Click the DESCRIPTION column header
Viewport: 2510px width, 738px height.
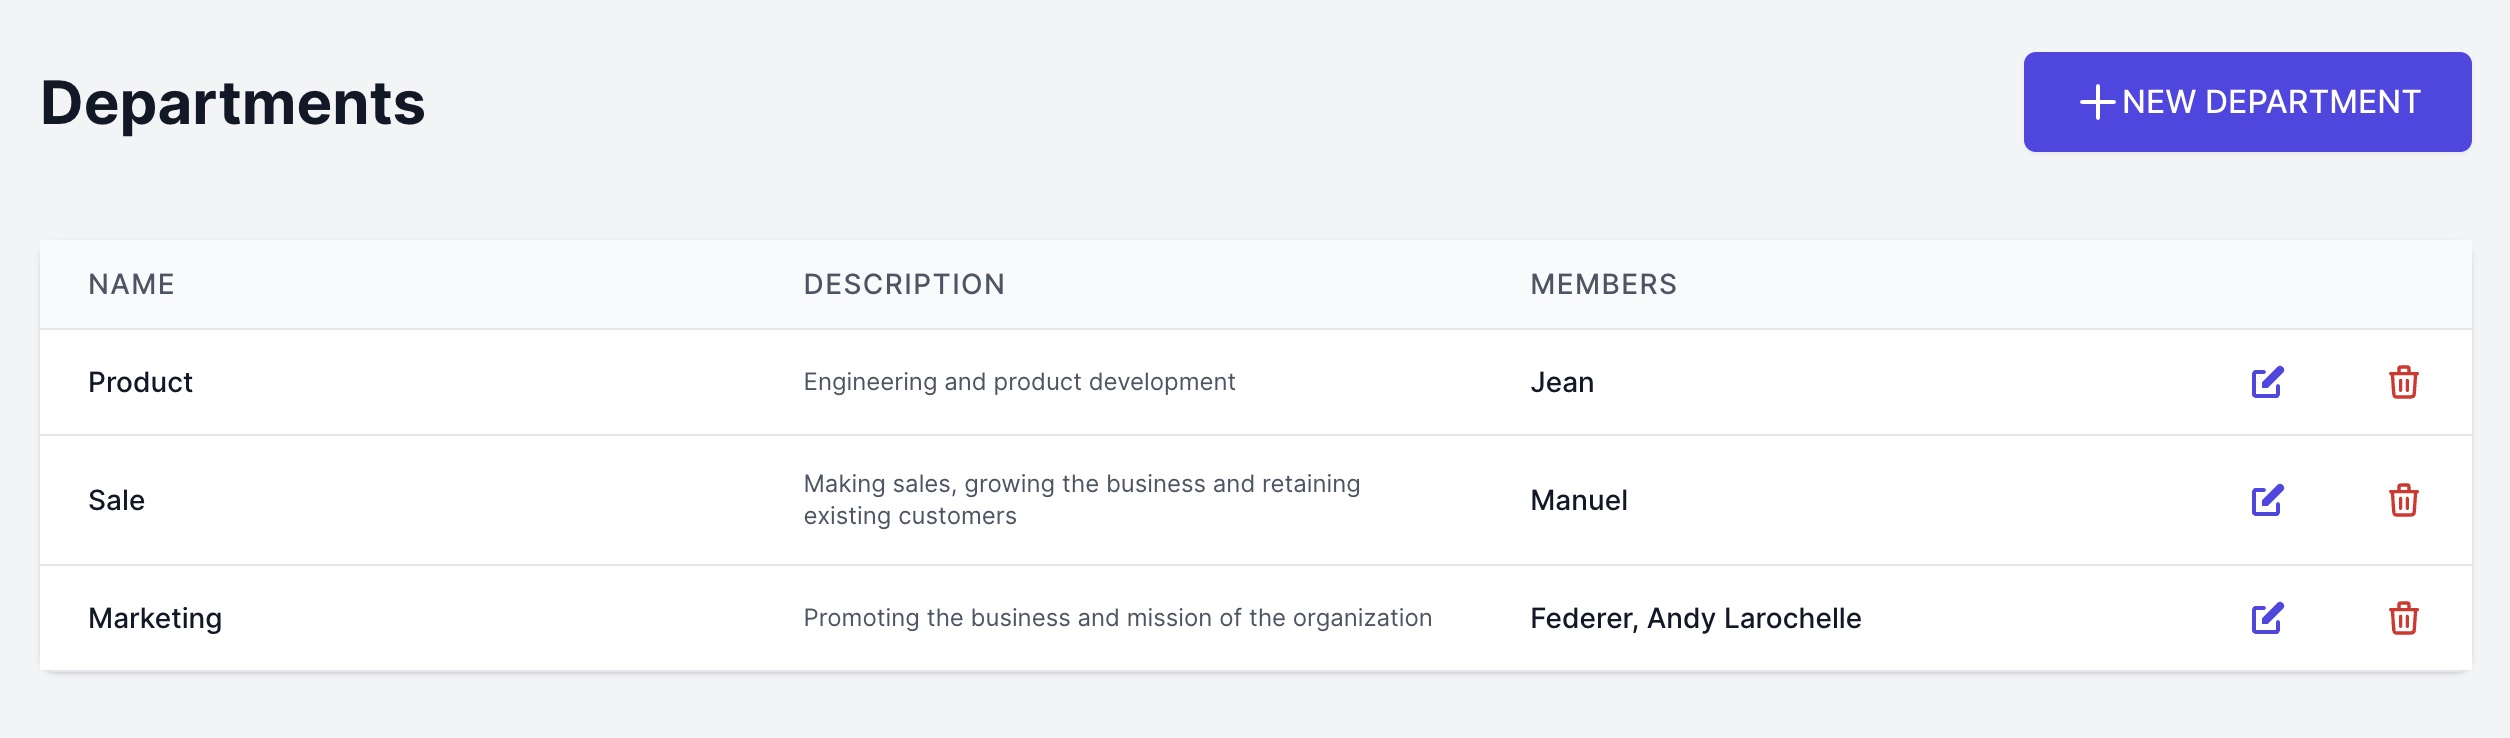903,284
